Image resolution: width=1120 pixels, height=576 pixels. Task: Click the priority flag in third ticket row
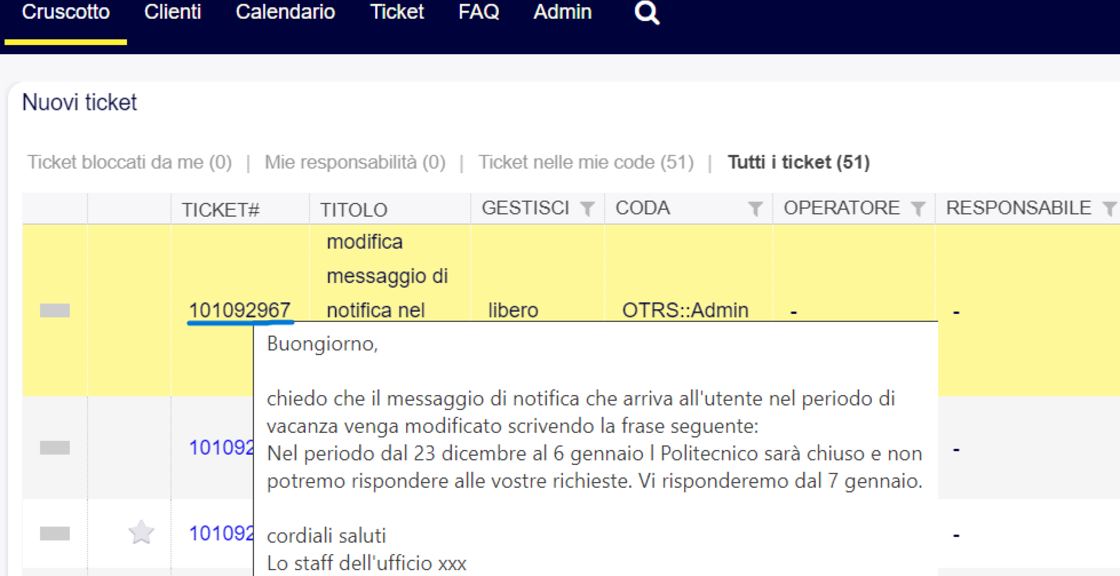pyautogui.click(x=55, y=534)
